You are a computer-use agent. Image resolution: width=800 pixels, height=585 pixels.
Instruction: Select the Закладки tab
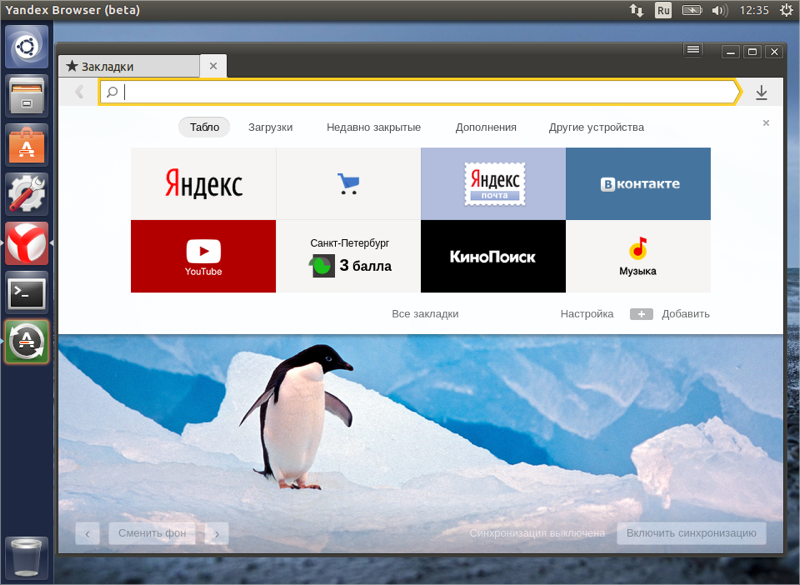click(129, 66)
